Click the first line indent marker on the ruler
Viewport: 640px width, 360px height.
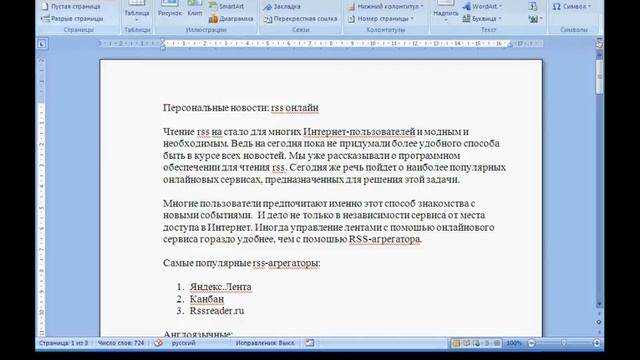(x=163, y=41)
